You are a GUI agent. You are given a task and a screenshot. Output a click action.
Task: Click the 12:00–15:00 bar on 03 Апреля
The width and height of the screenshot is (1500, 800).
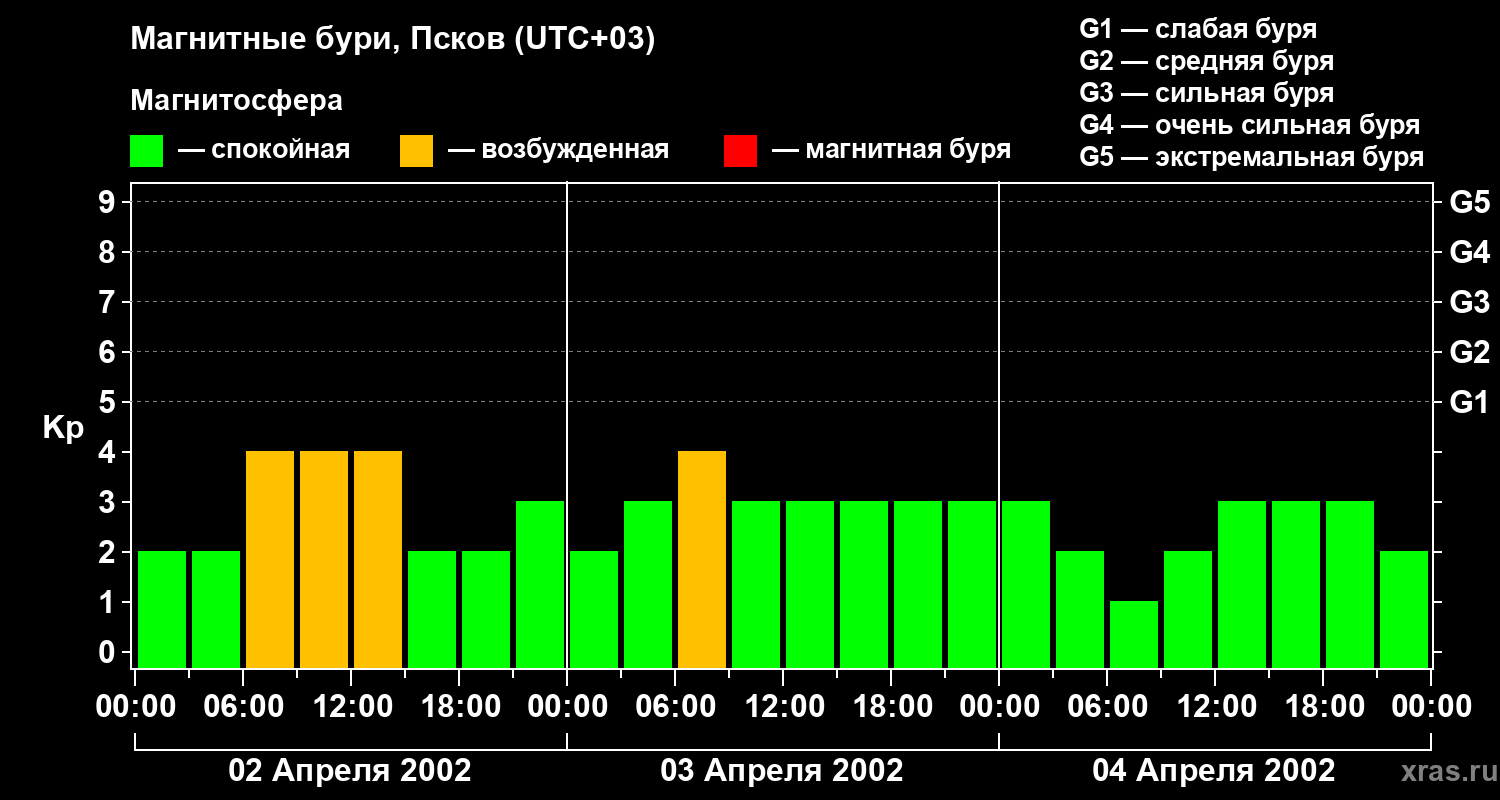tap(810, 584)
